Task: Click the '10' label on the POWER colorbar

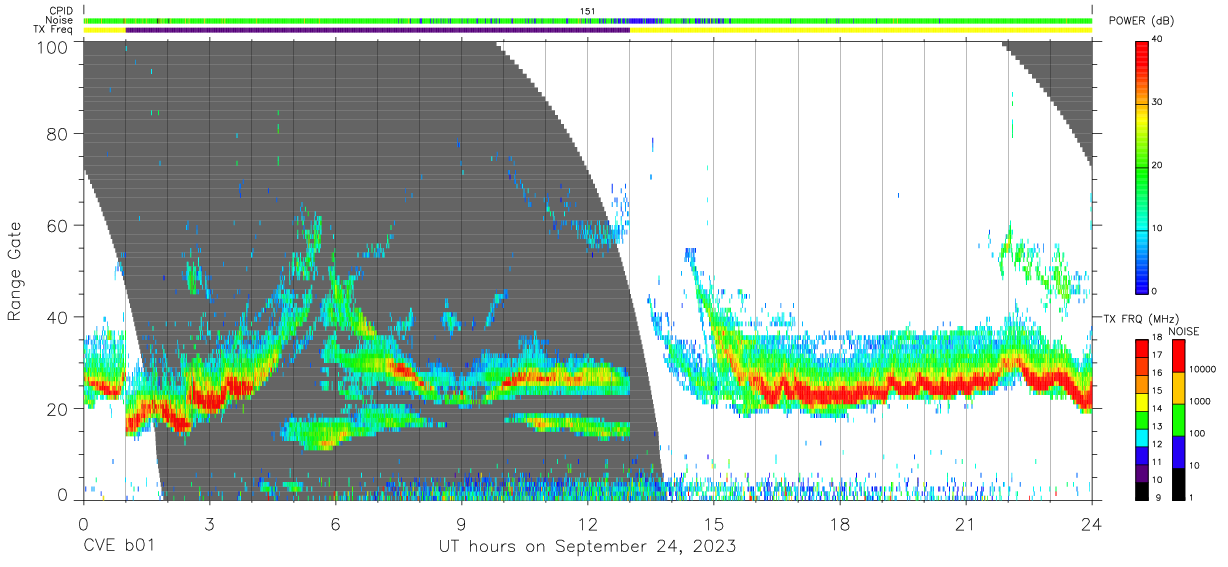Action: pyautogui.click(x=1157, y=228)
